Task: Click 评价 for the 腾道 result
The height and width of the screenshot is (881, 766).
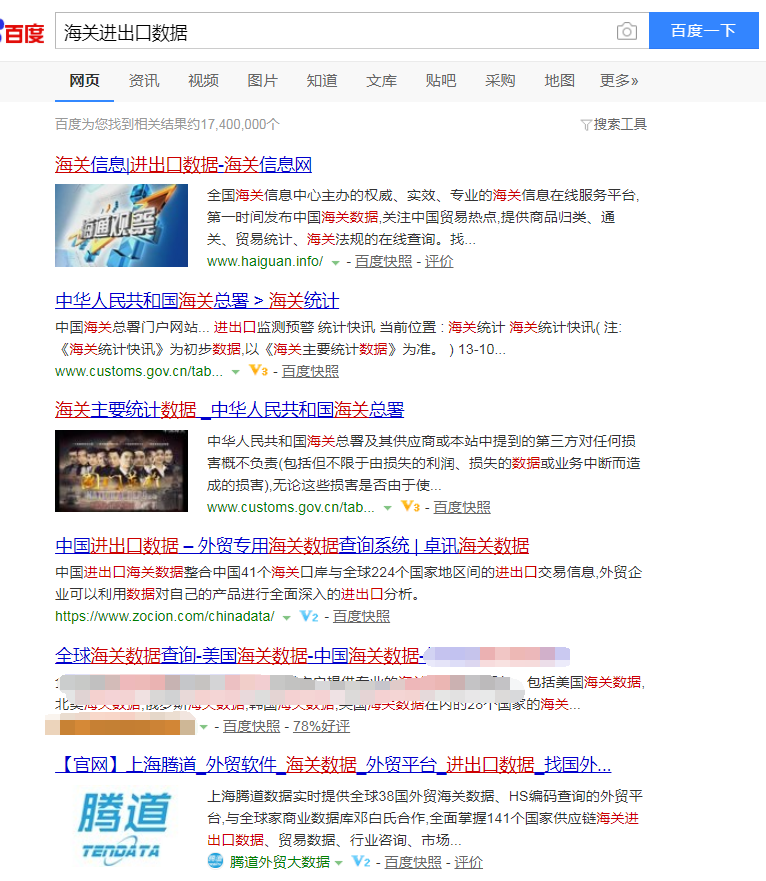Action: pos(468,862)
